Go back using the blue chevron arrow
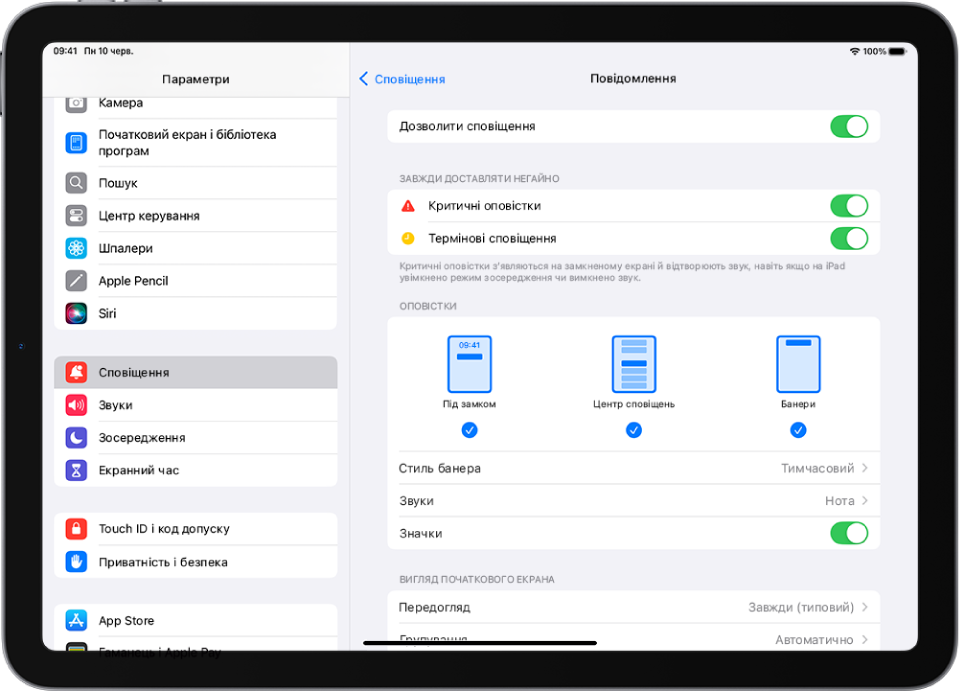 click(364, 78)
